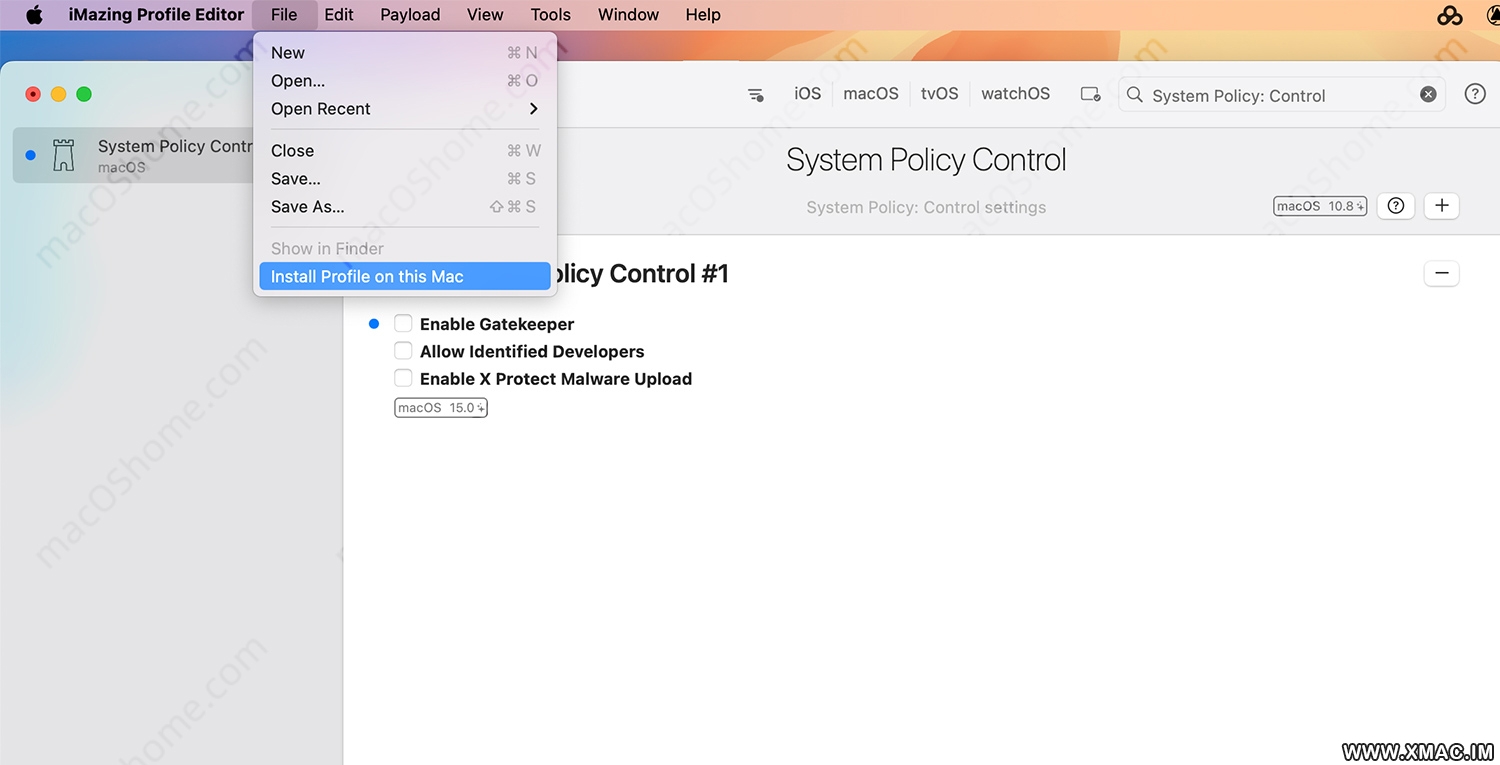Open help from toolbar question mark

(1475, 94)
